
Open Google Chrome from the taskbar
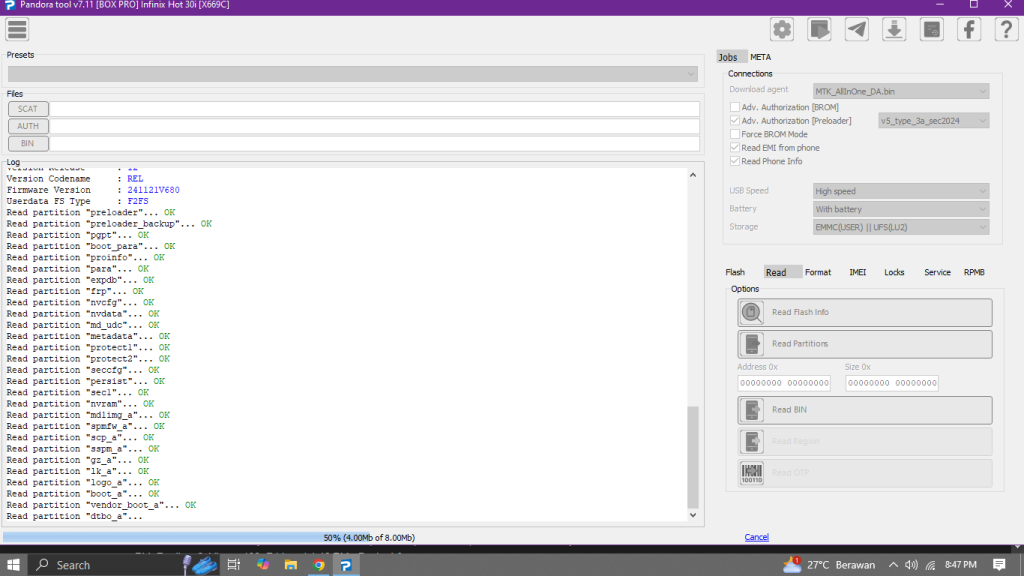click(x=319, y=565)
